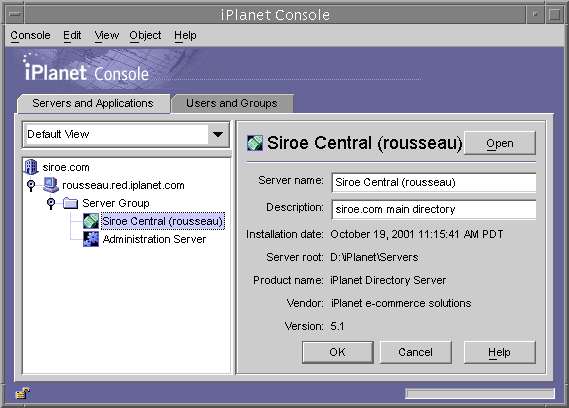Switch to the Users and Groups tab

click(x=232, y=103)
